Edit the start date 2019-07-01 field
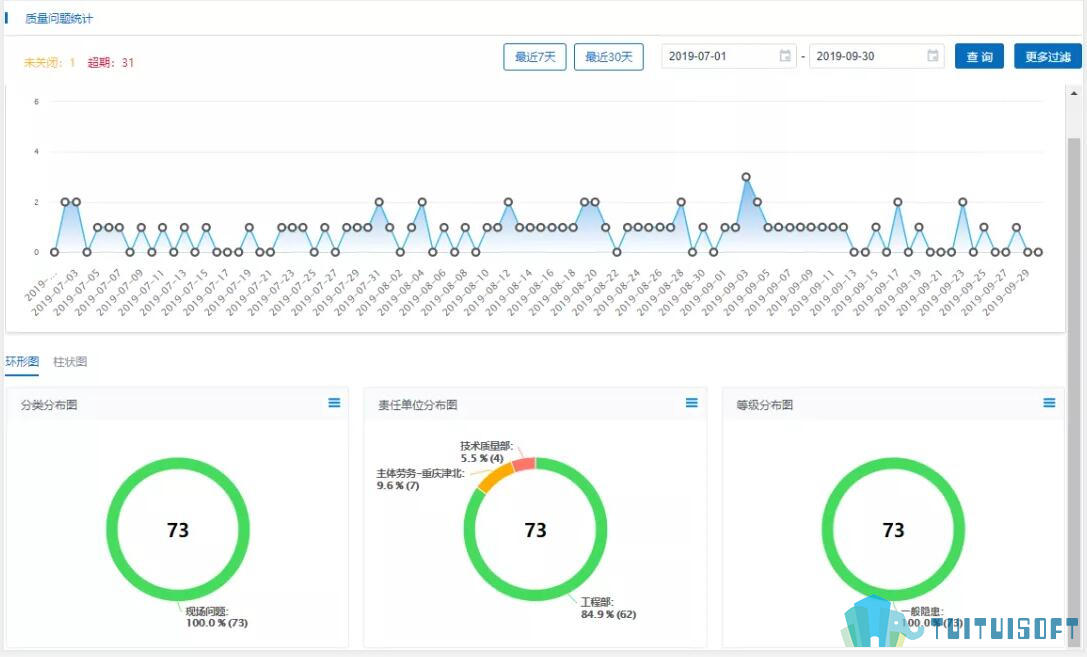The image size is (1087, 657). point(729,56)
